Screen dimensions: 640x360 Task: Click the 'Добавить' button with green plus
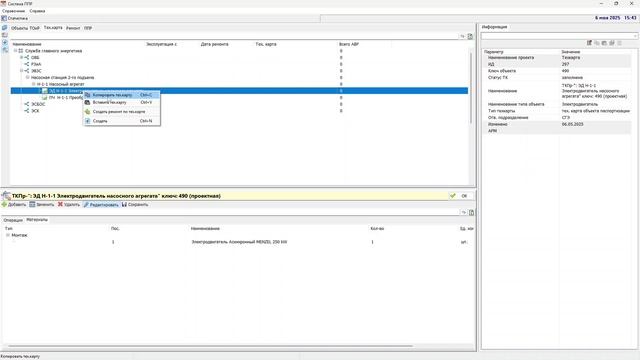coord(14,204)
